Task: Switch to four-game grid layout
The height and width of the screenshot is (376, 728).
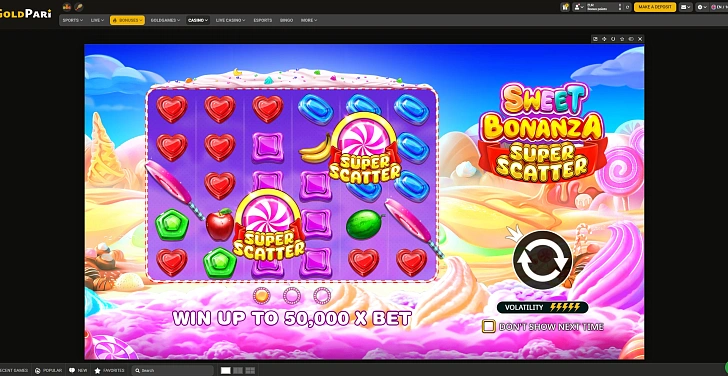Action: 250,370
